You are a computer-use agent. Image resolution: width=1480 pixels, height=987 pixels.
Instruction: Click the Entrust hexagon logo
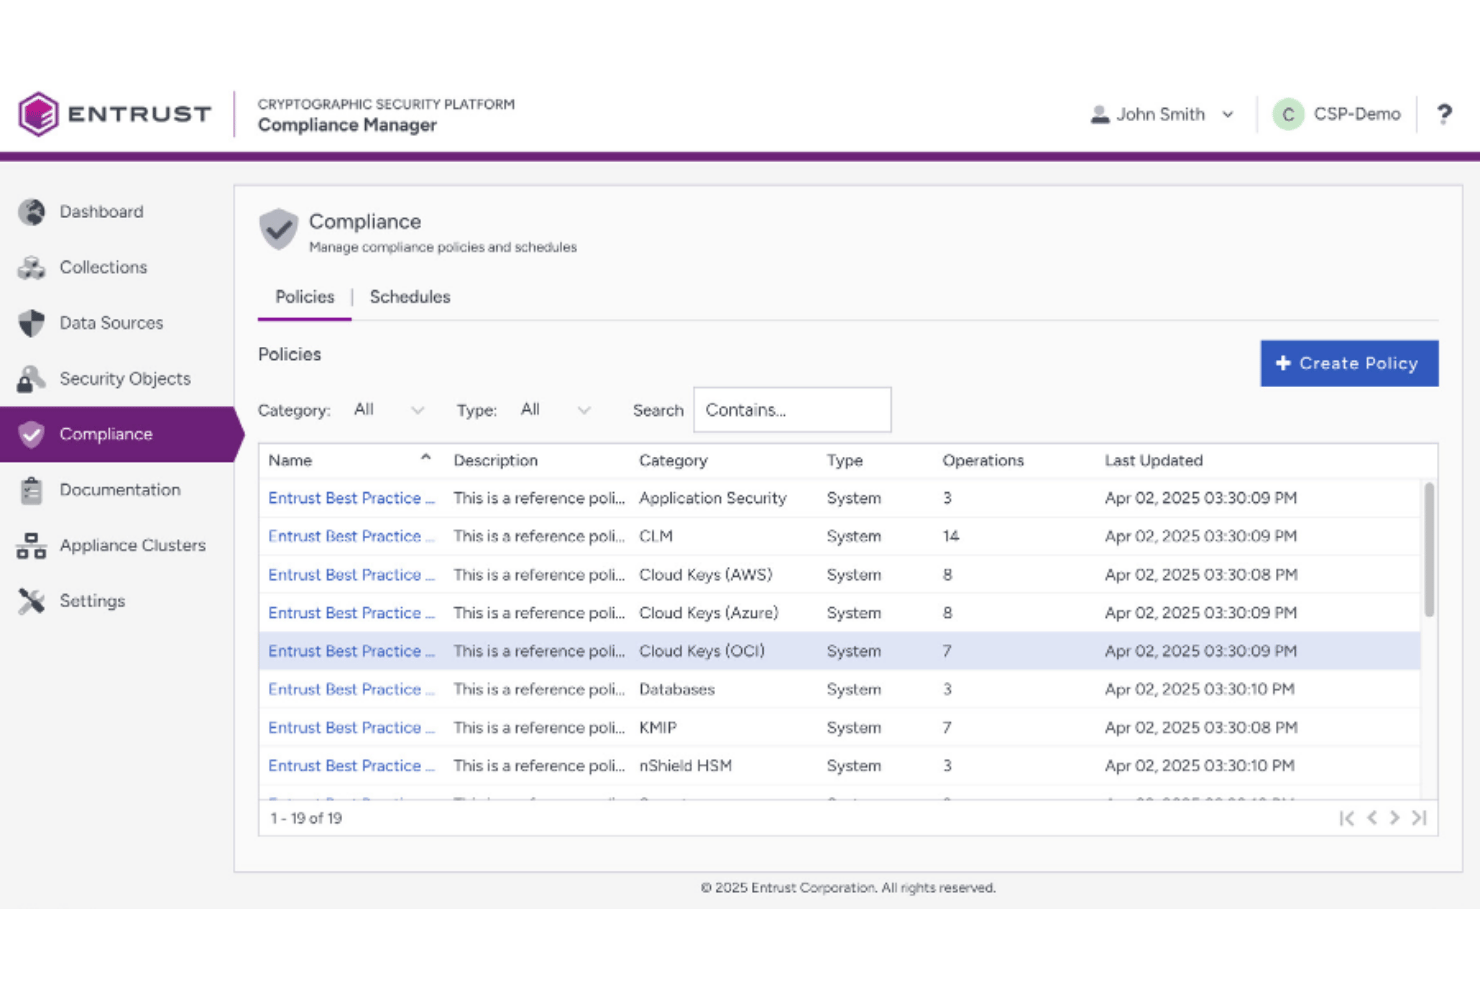point(39,114)
